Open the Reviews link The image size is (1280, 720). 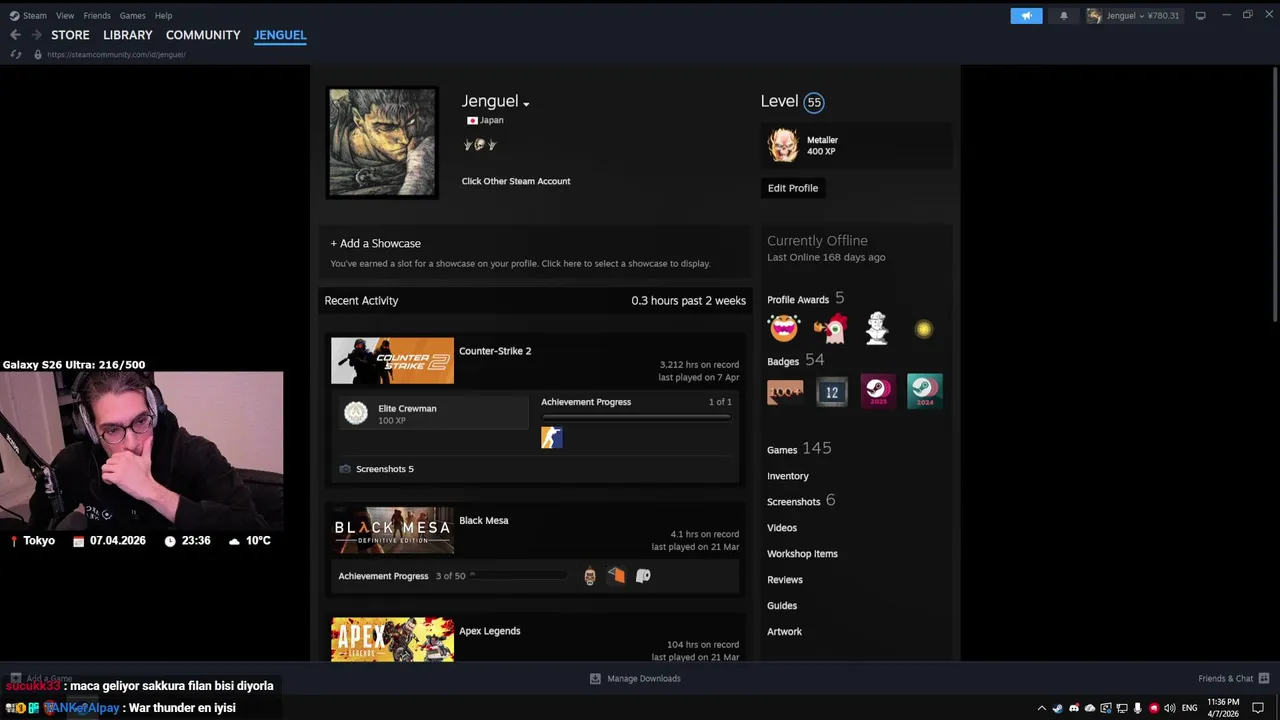[785, 580]
